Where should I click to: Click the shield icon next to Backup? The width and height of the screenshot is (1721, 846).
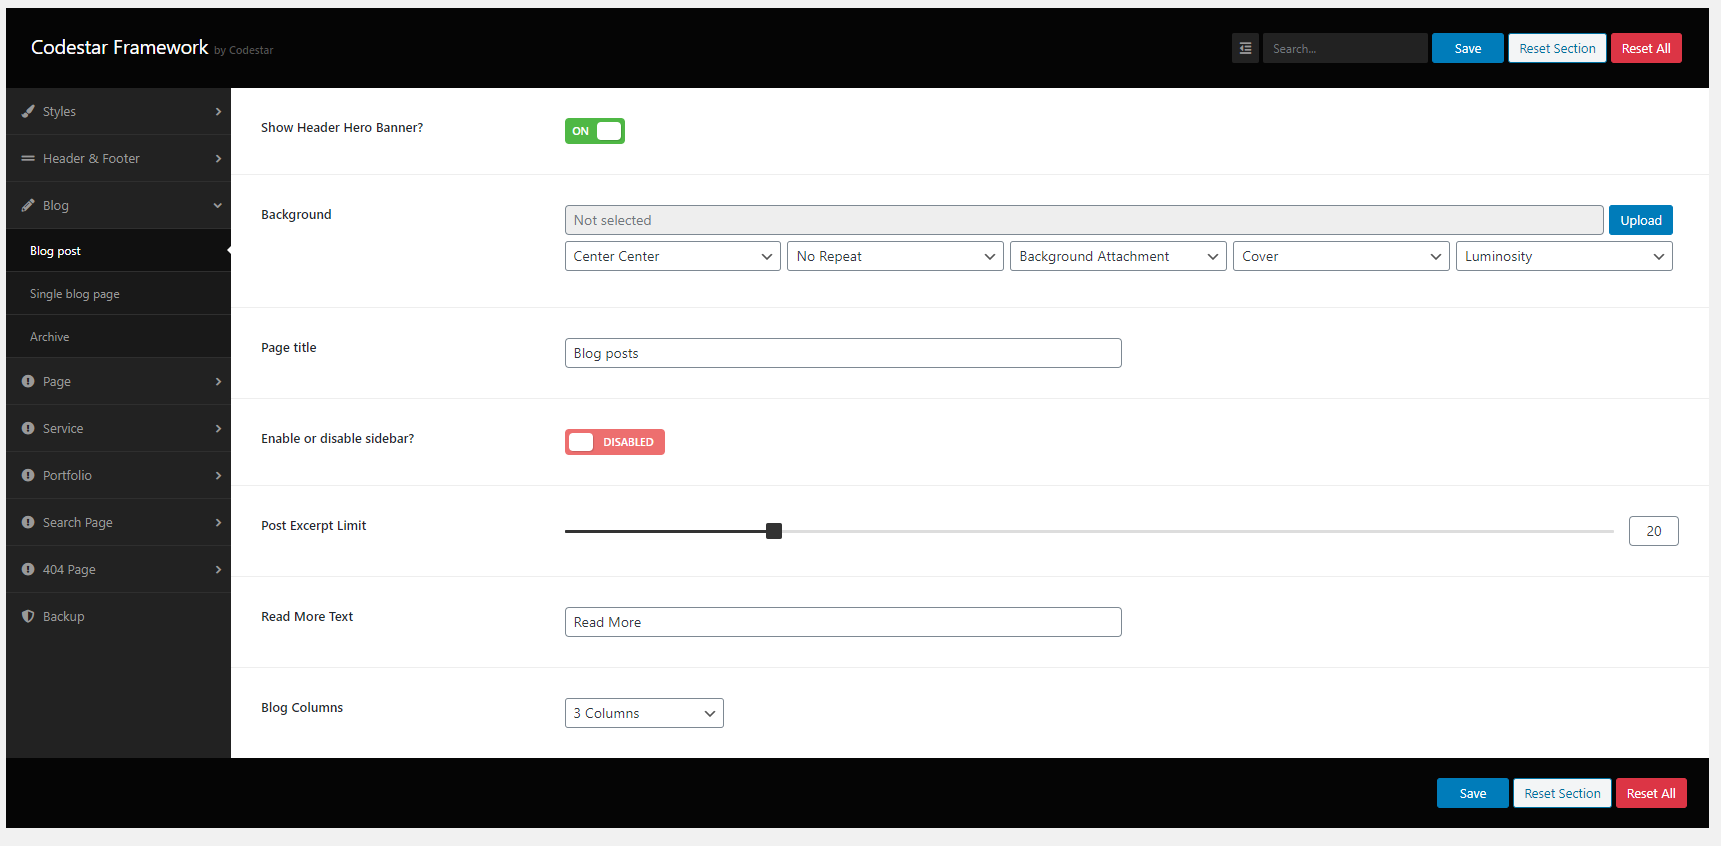pyautogui.click(x=28, y=616)
